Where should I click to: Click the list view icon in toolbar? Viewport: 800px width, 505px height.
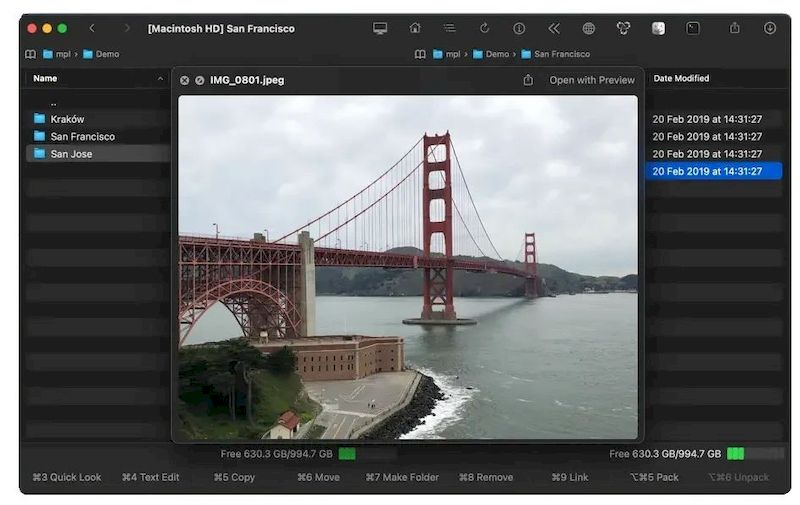point(449,28)
